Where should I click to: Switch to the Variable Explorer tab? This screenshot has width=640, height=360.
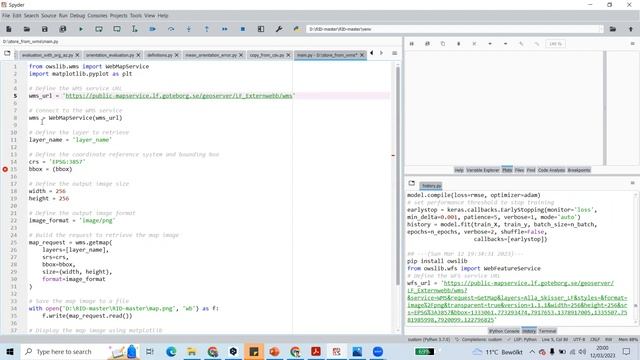coord(482,170)
